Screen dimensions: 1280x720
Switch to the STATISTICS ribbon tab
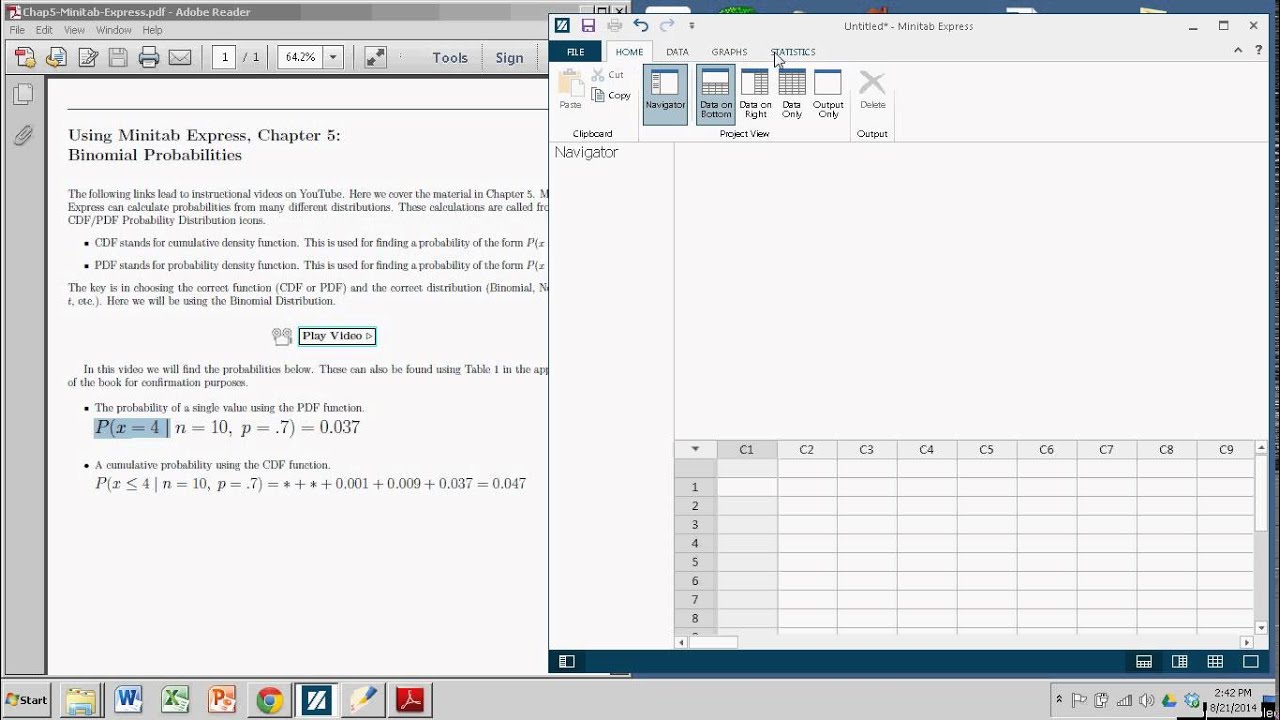tap(793, 52)
